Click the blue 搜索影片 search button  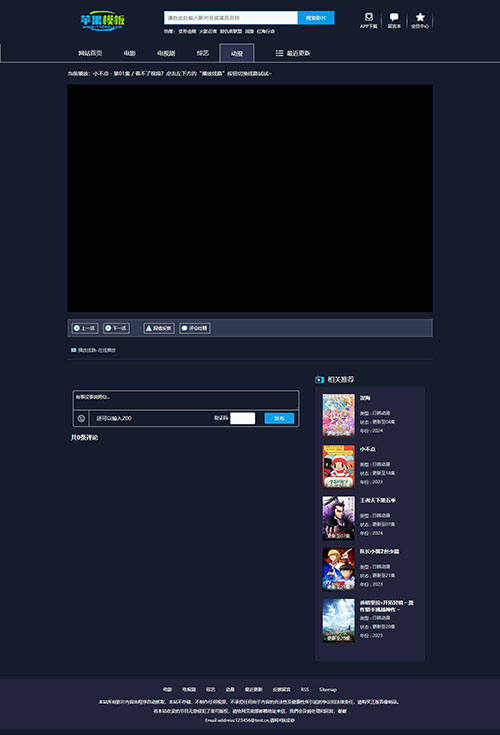[x=316, y=18]
